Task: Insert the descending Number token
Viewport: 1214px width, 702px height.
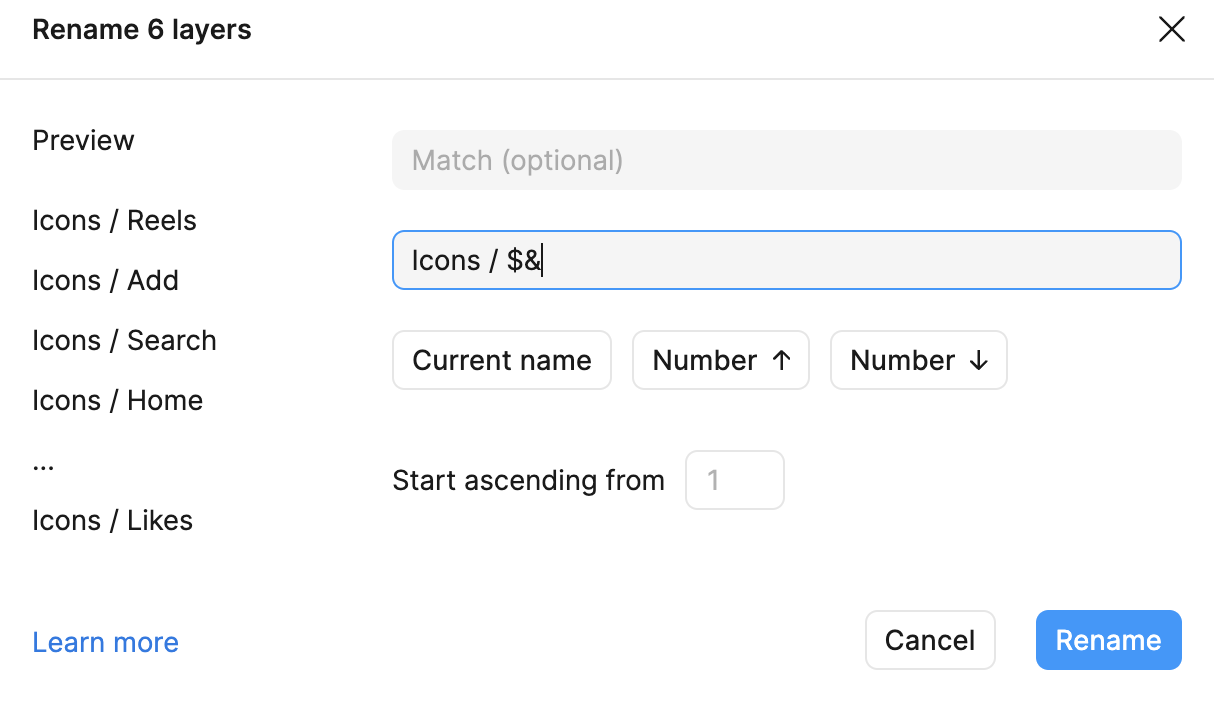Action: click(918, 360)
